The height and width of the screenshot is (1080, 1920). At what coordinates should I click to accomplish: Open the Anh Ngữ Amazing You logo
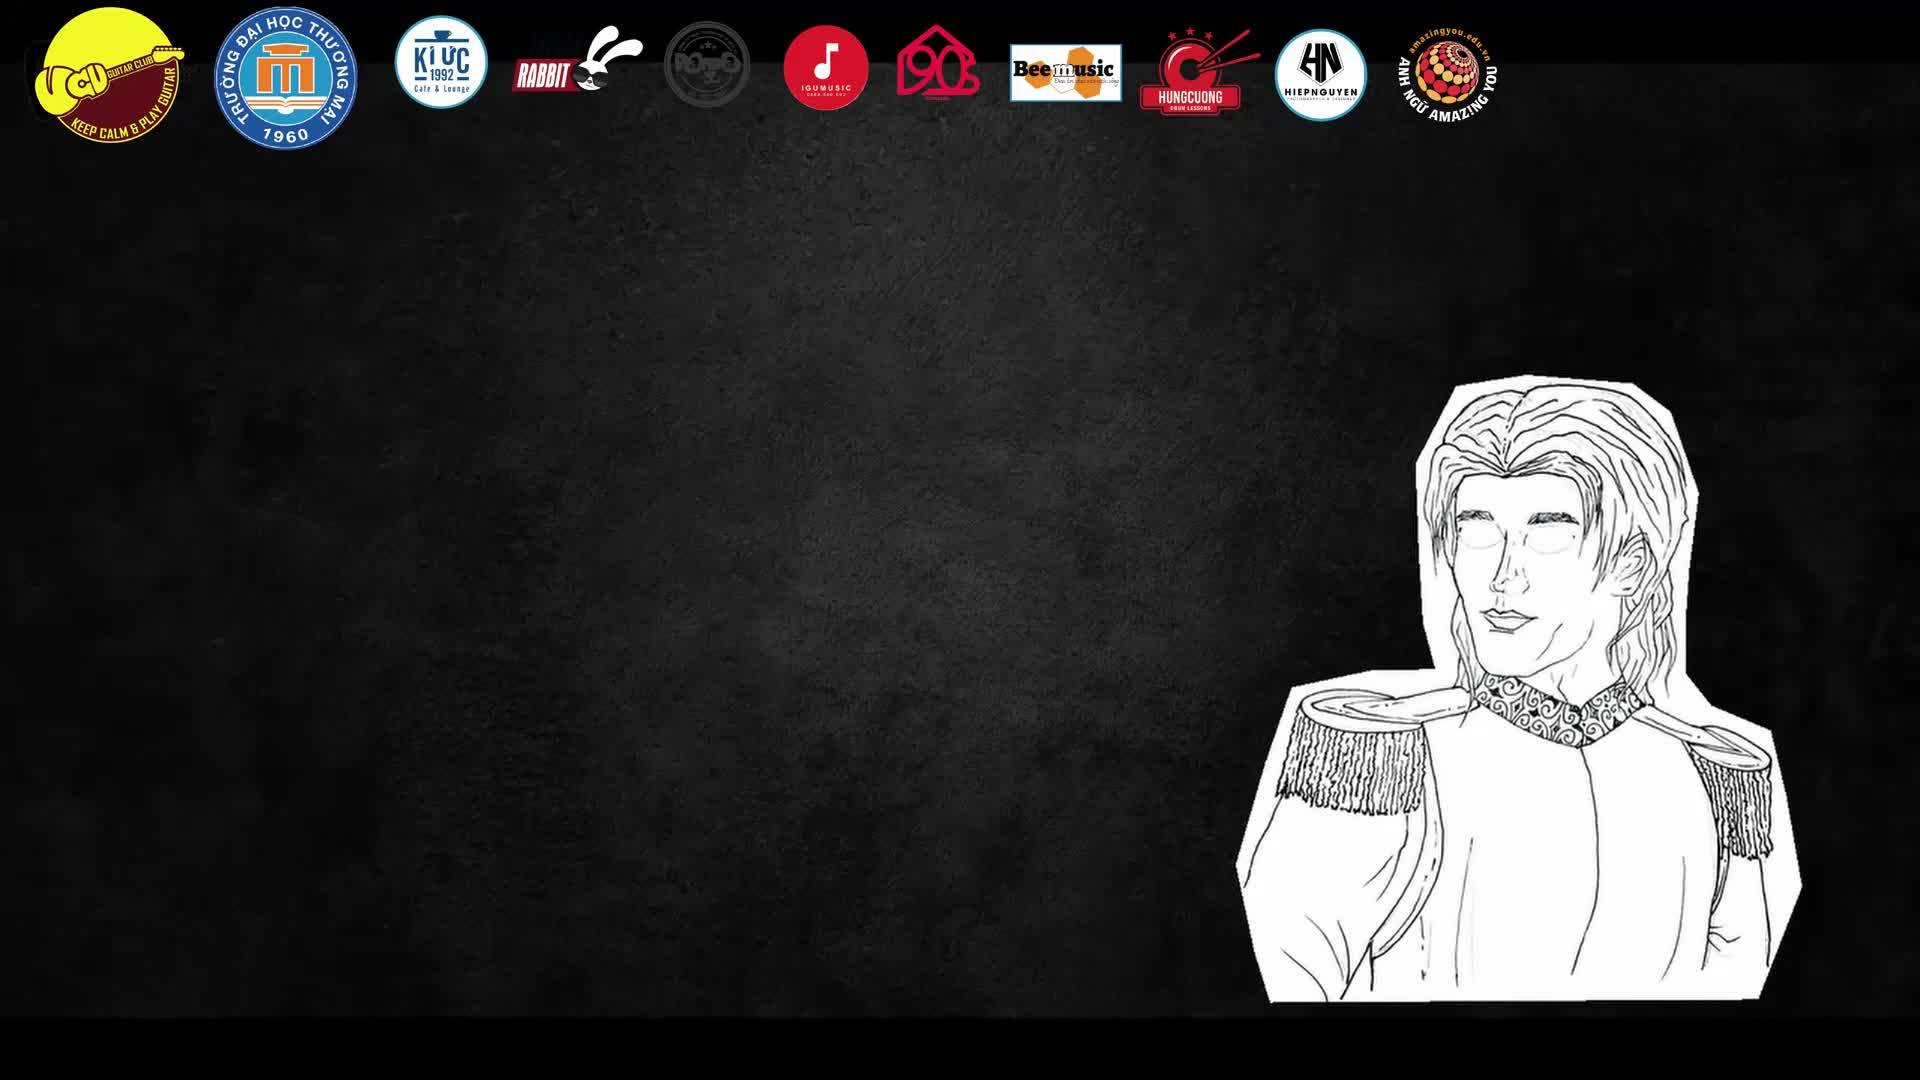click(x=1447, y=75)
